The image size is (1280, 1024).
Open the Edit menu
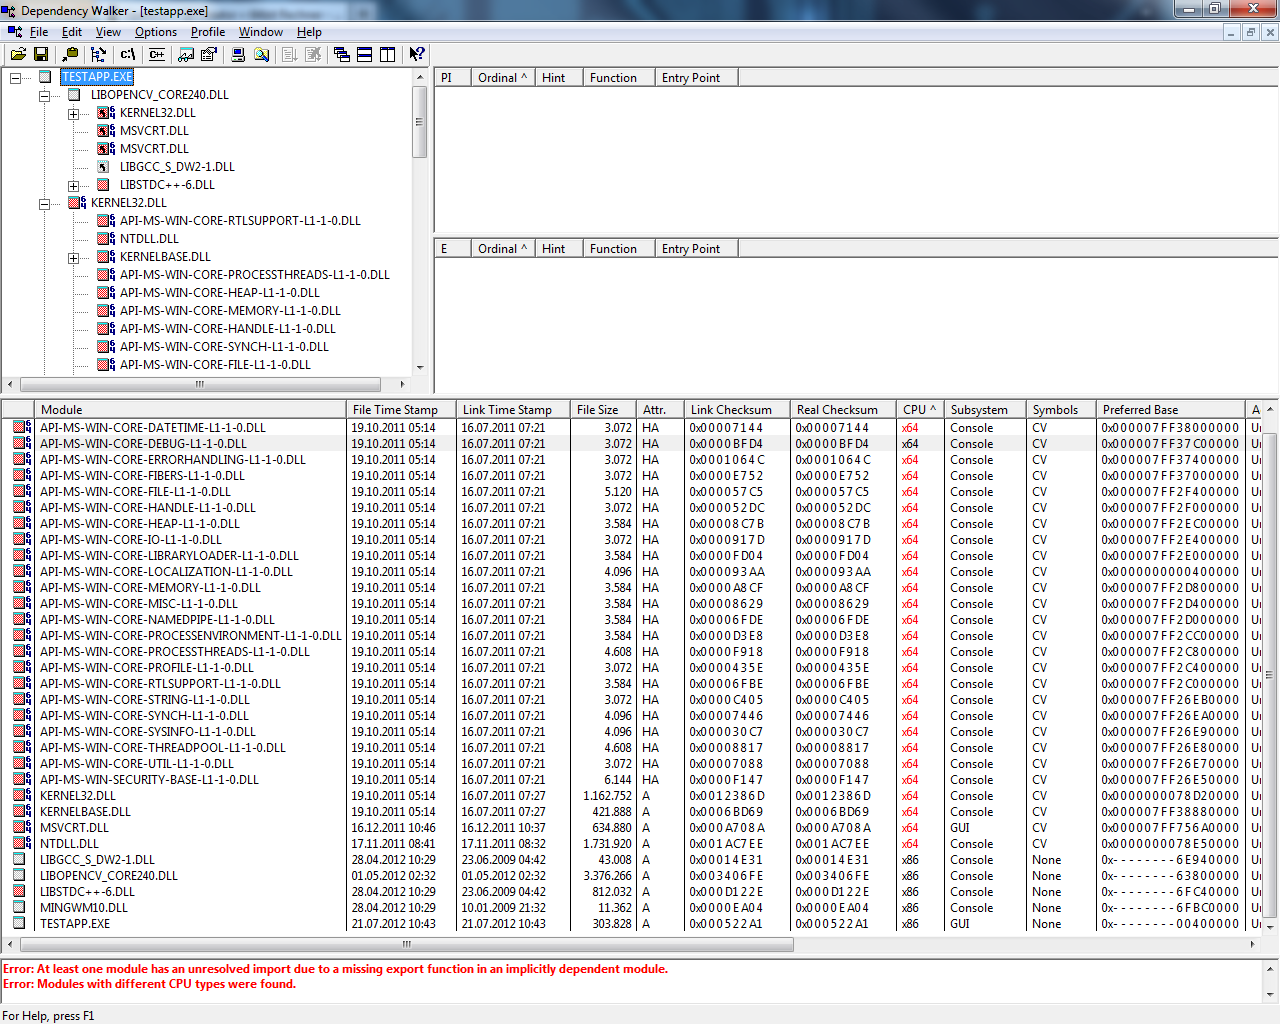click(x=72, y=32)
